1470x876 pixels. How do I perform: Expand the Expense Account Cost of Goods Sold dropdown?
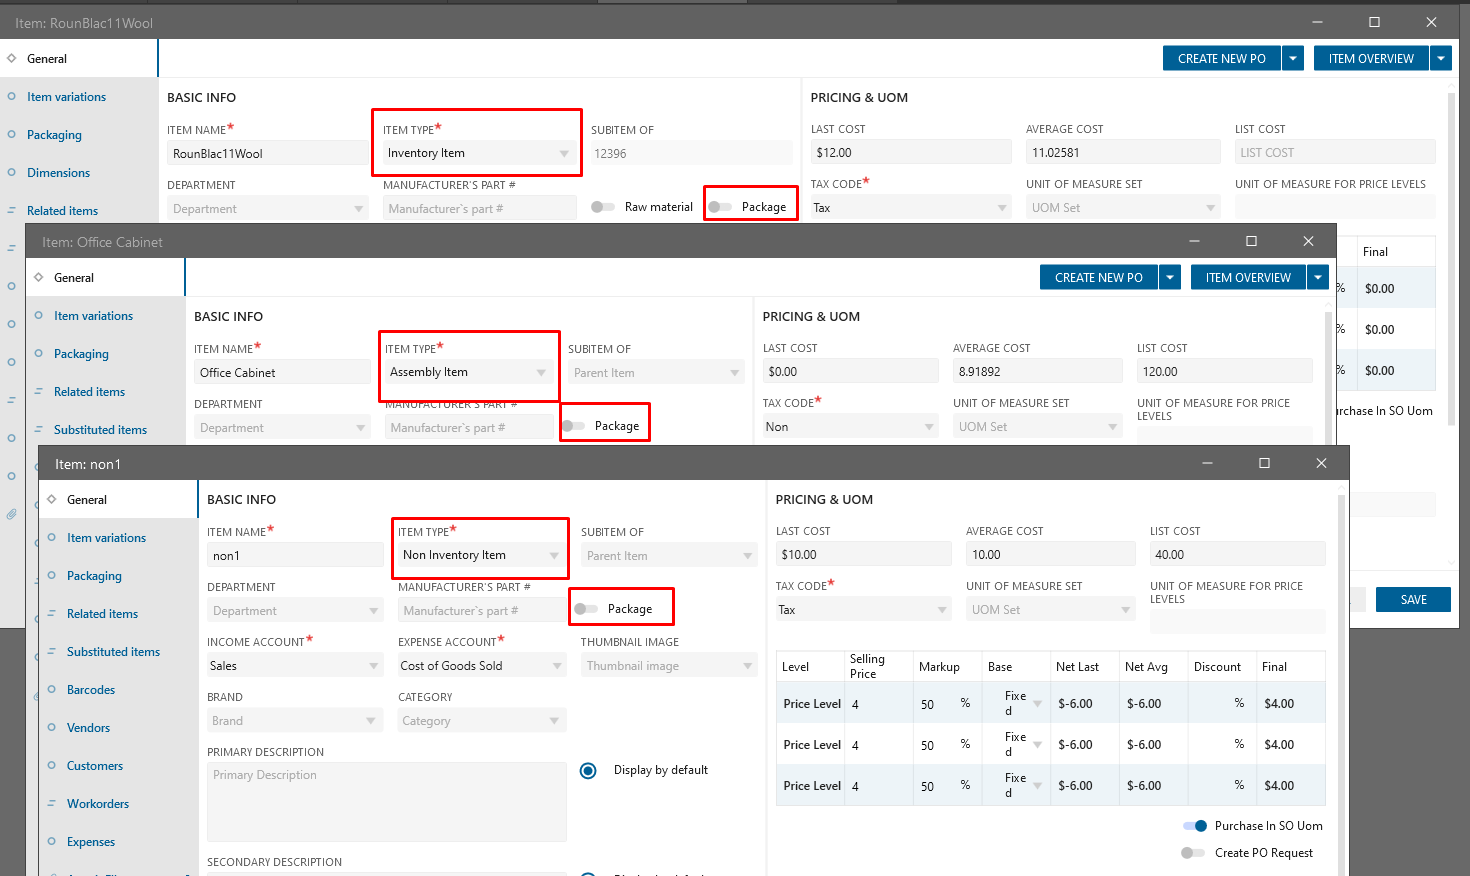(482, 666)
